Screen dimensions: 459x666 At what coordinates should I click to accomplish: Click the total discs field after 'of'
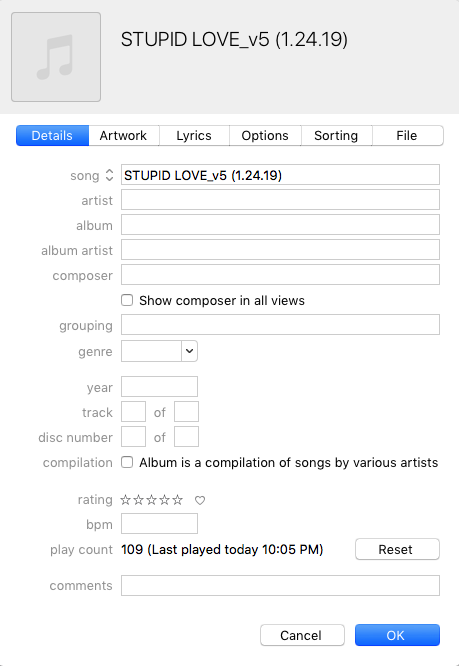(x=186, y=437)
